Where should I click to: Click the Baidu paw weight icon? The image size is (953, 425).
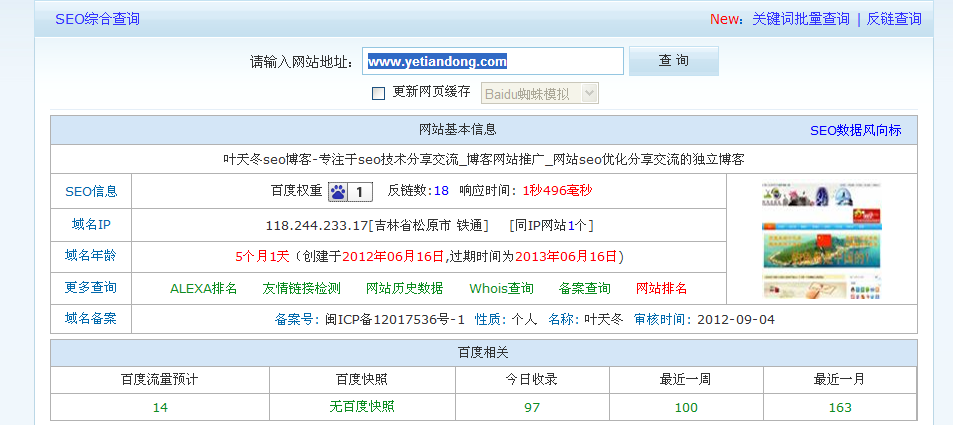coord(339,192)
